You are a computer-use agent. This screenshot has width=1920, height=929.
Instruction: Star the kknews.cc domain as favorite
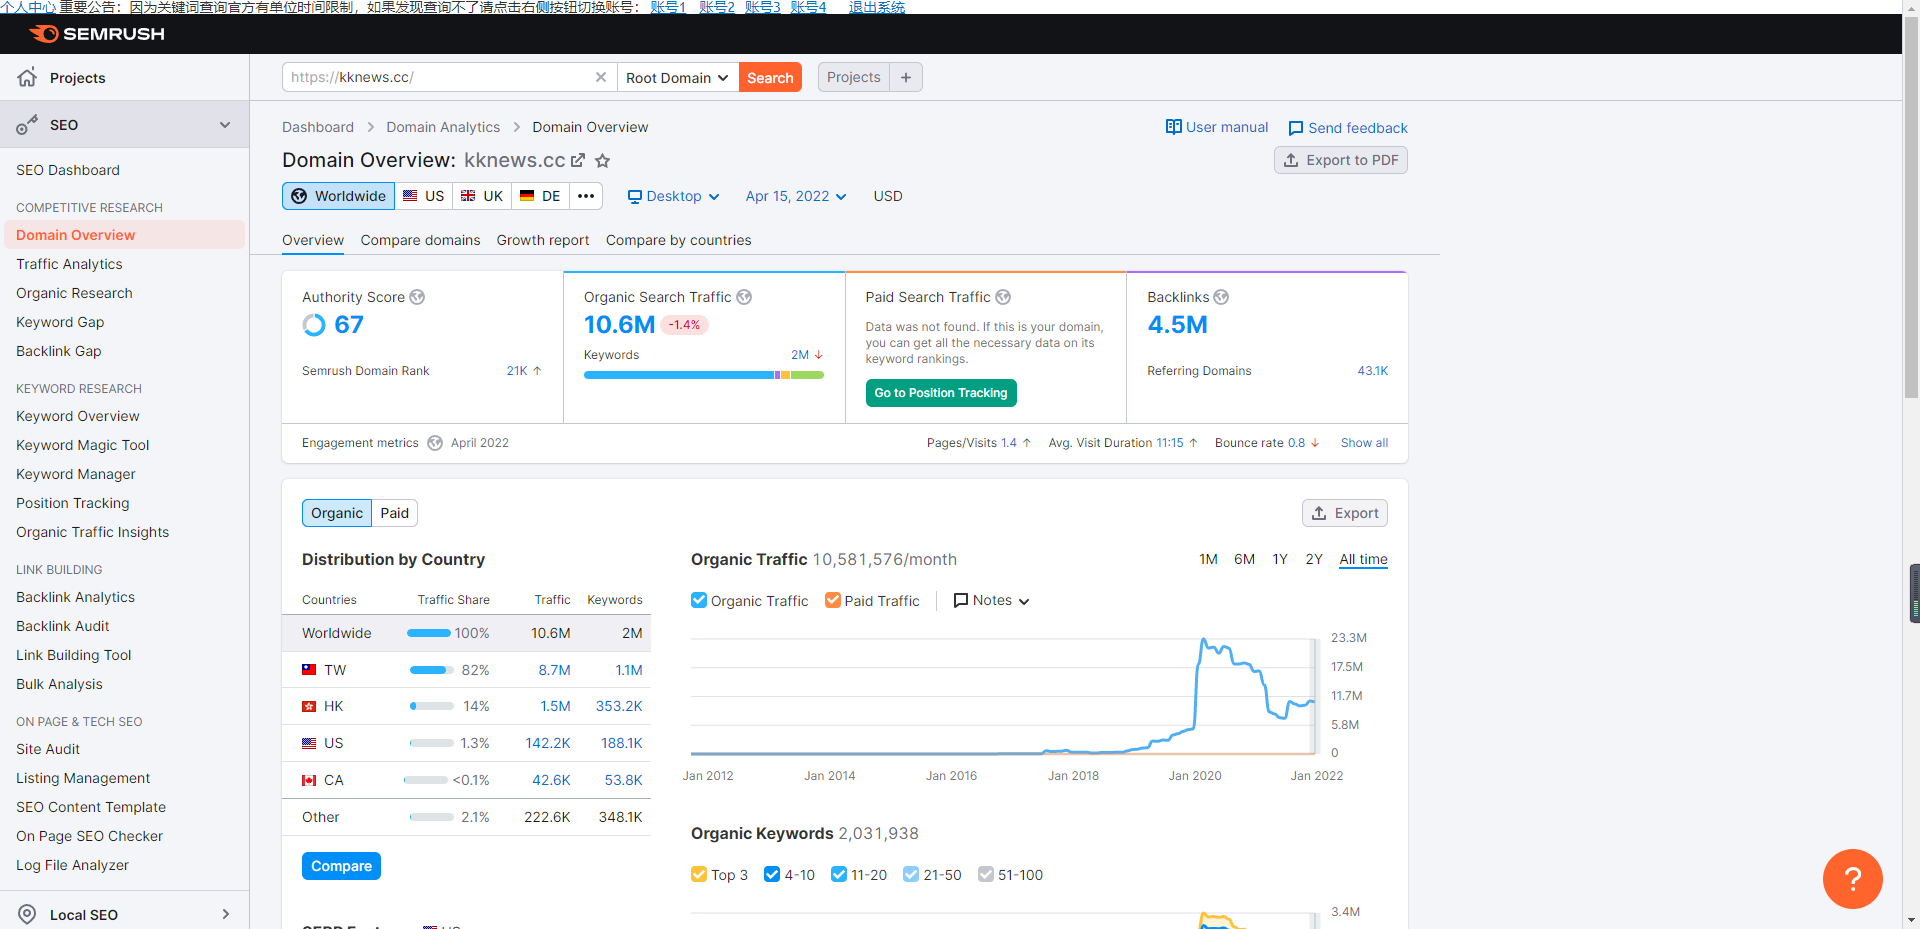602,160
